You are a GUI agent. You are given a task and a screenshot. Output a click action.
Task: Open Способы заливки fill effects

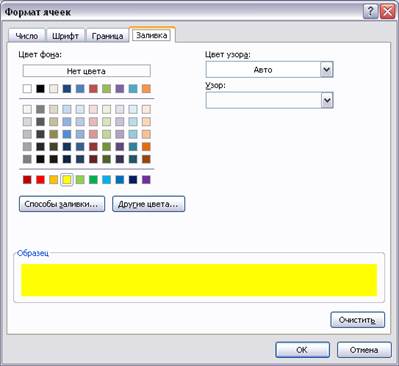[x=62, y=204]
